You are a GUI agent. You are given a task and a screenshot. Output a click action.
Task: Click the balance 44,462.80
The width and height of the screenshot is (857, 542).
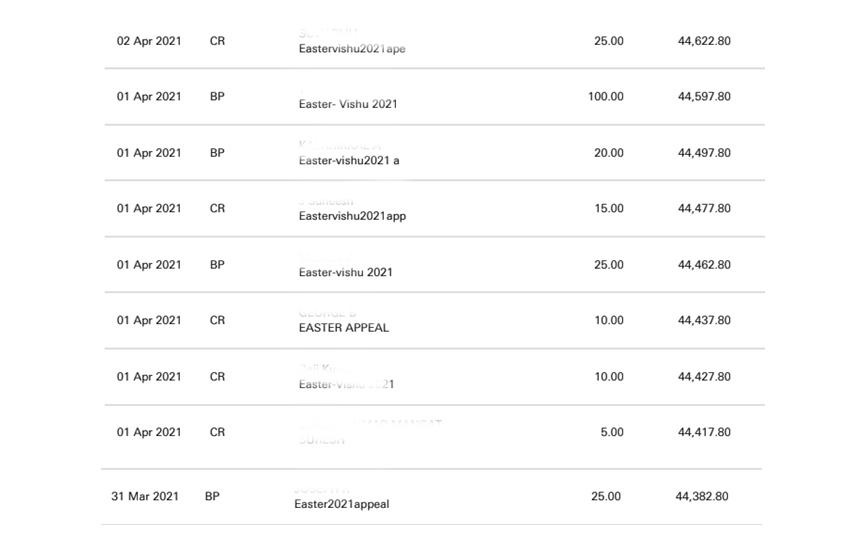[704, 264]
